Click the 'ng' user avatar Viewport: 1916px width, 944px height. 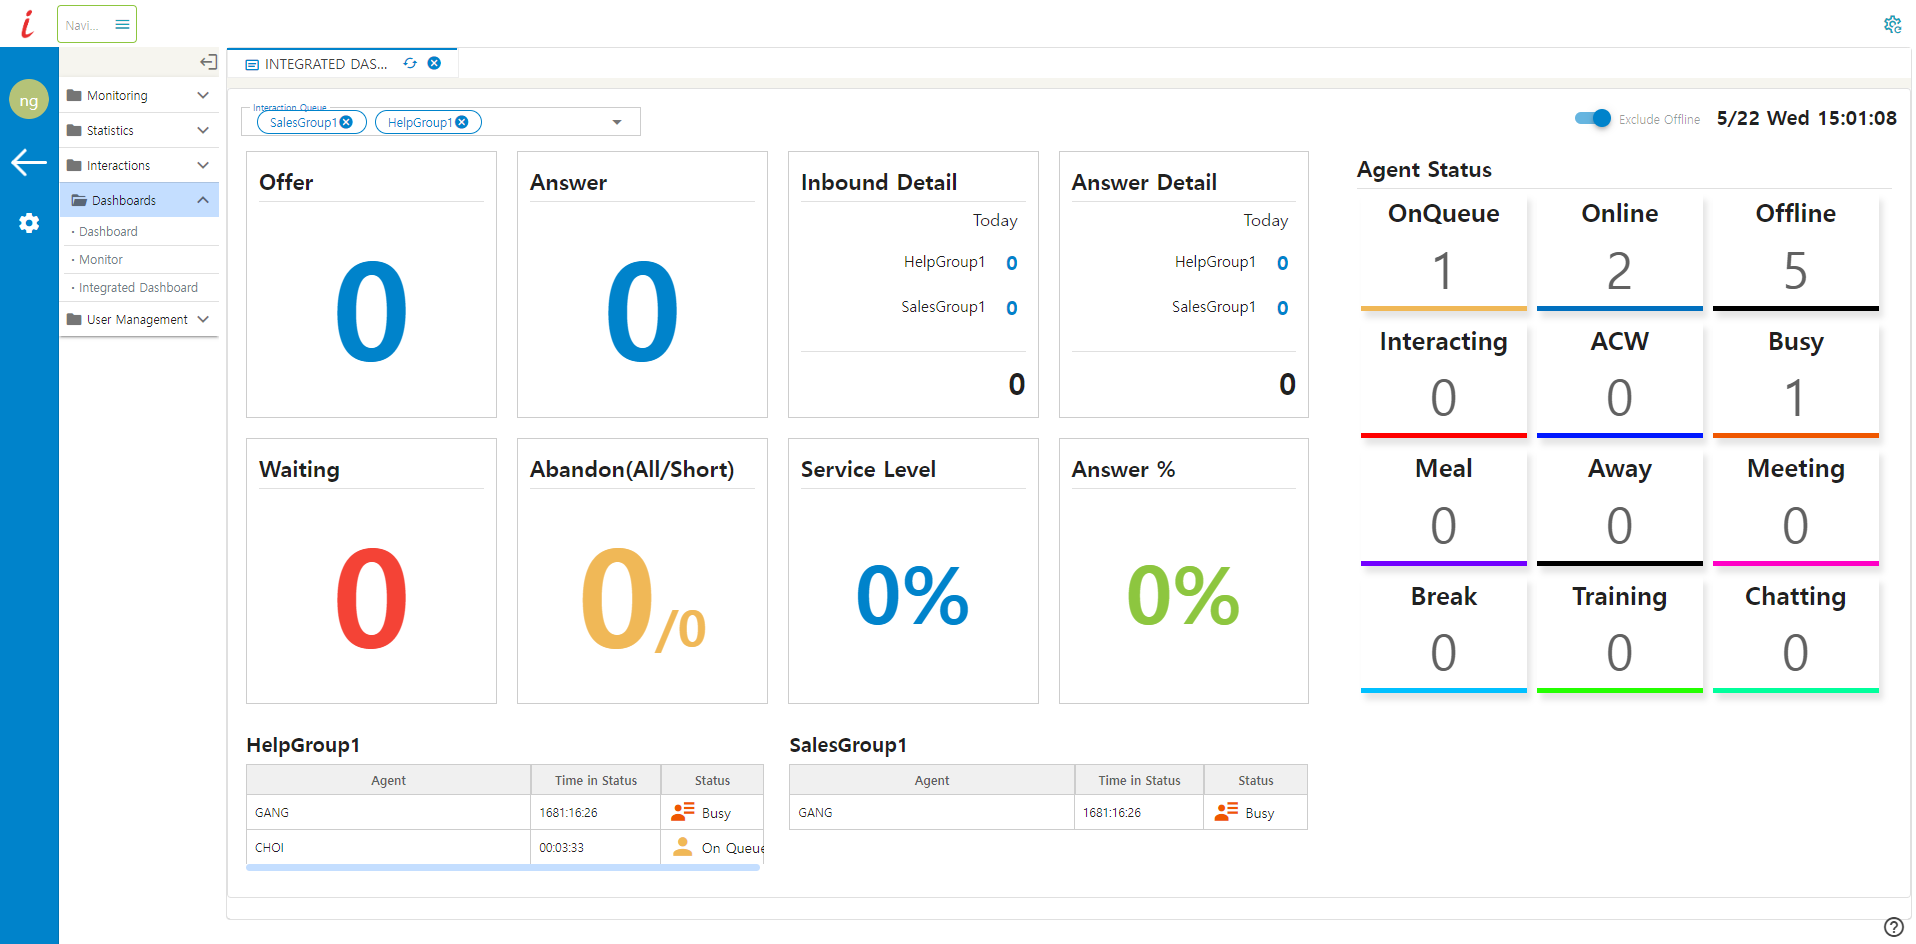click(29, 100)
